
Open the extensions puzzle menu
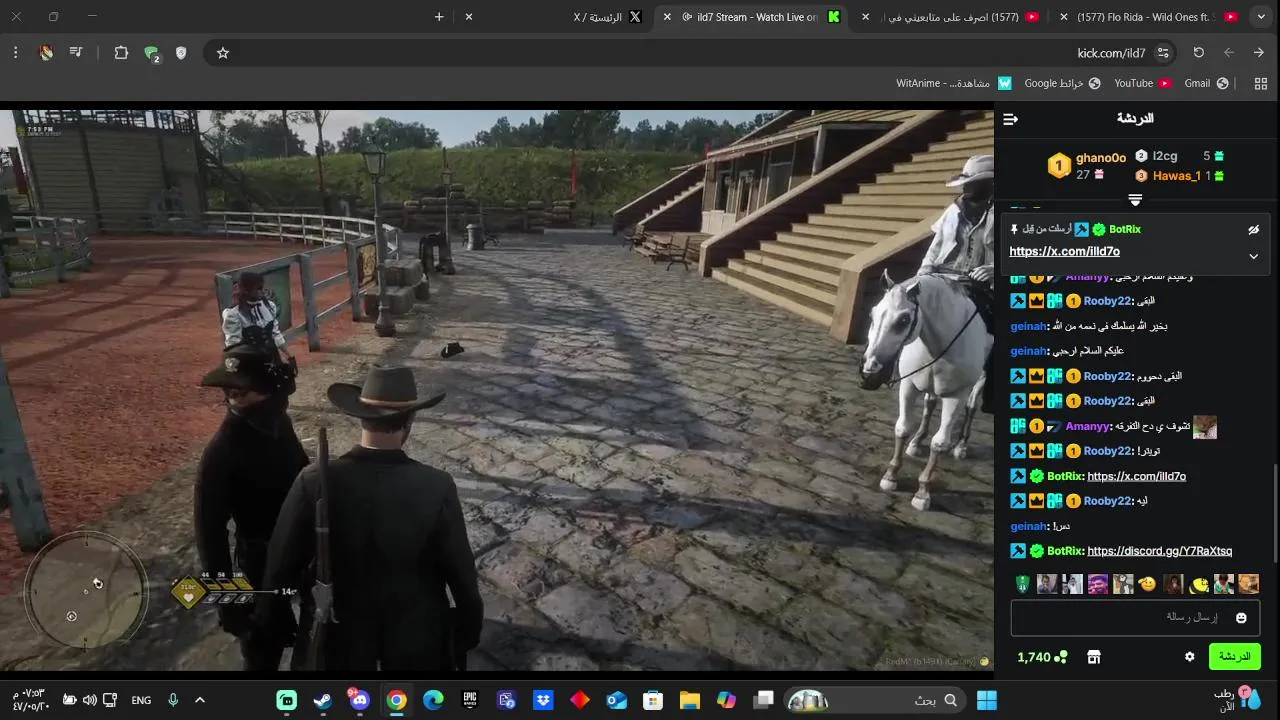coord(121,53)
